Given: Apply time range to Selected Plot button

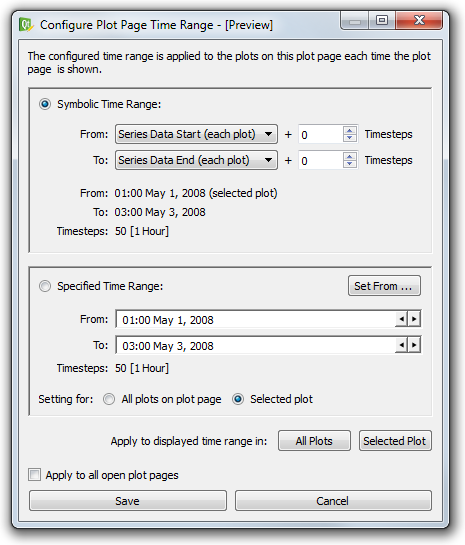Looking at the screenshot, I should [395, 441].
